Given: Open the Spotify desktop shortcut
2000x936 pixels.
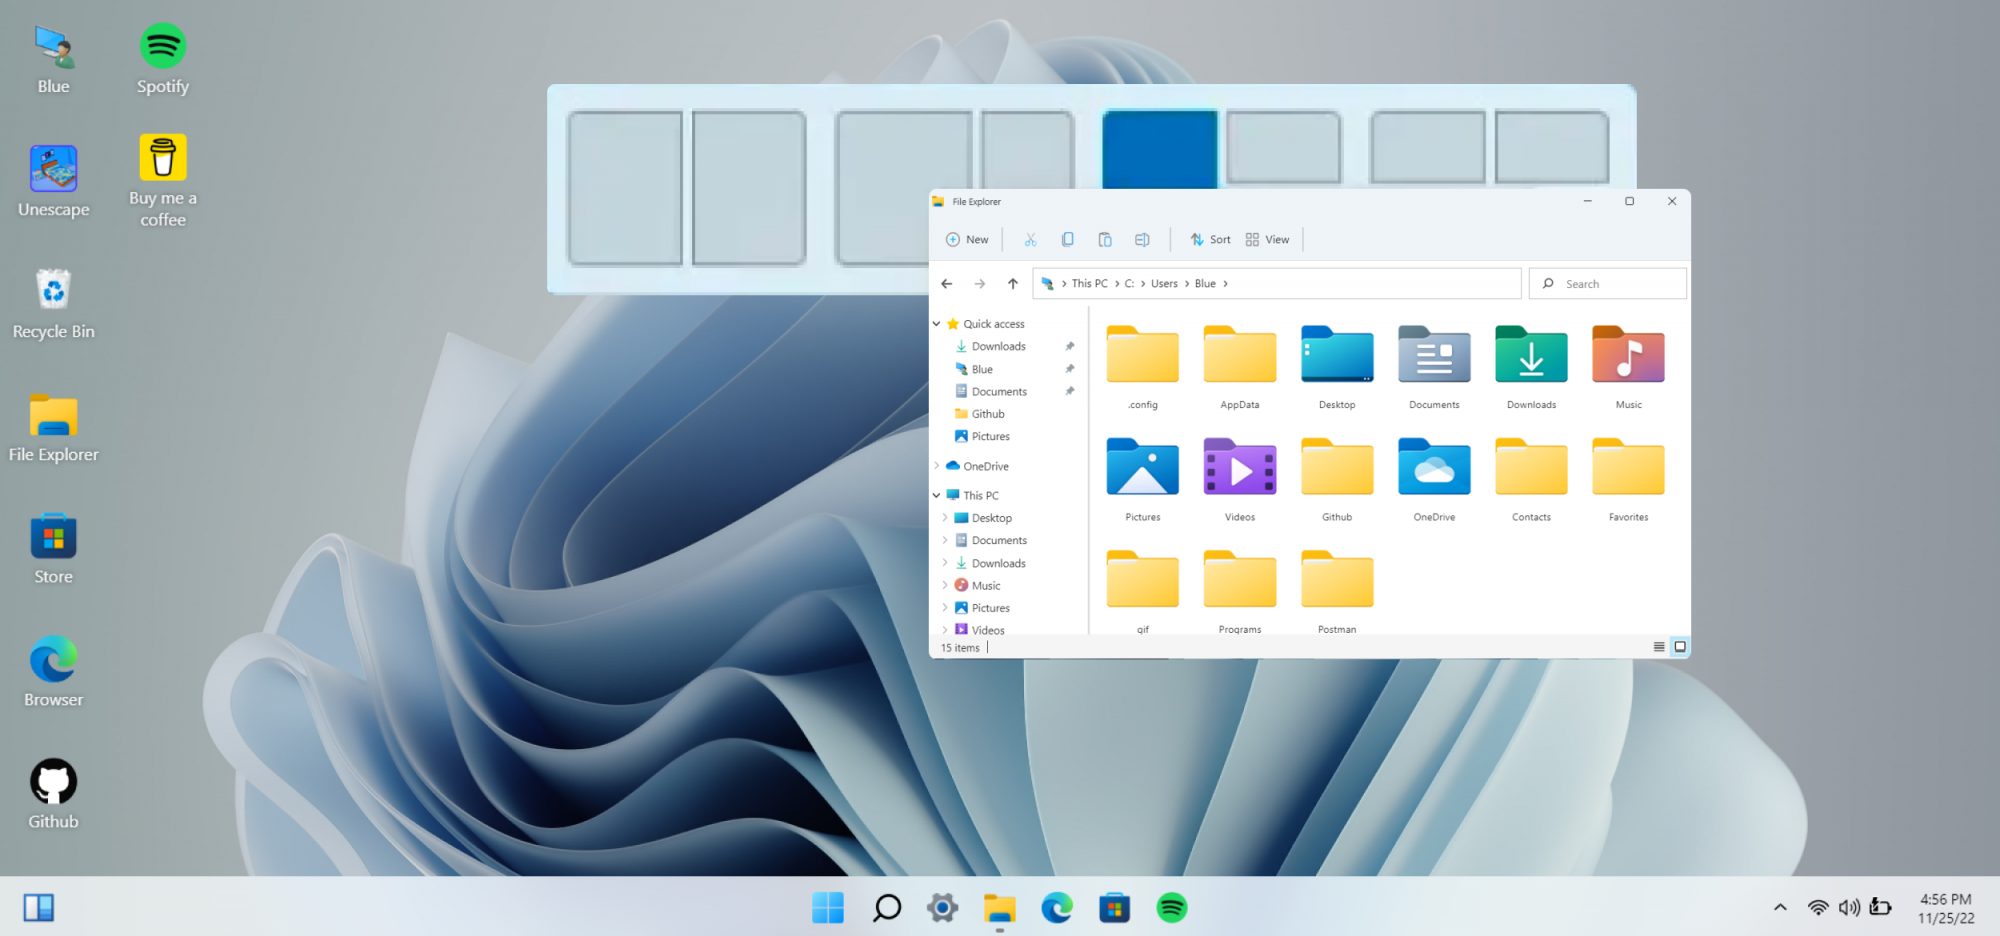Looking at the screenshot, I should (x=162, y=59).
